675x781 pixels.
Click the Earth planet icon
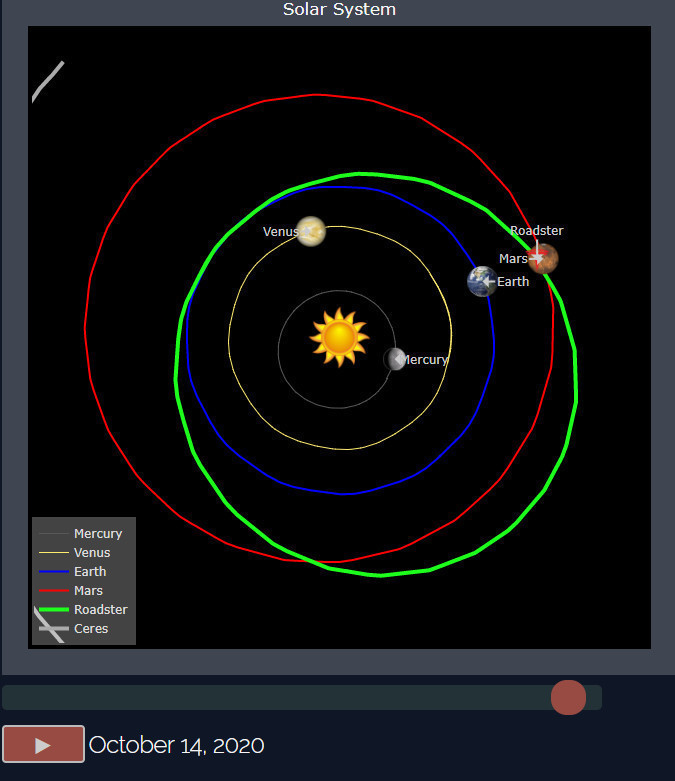click(x=482, y=281)
